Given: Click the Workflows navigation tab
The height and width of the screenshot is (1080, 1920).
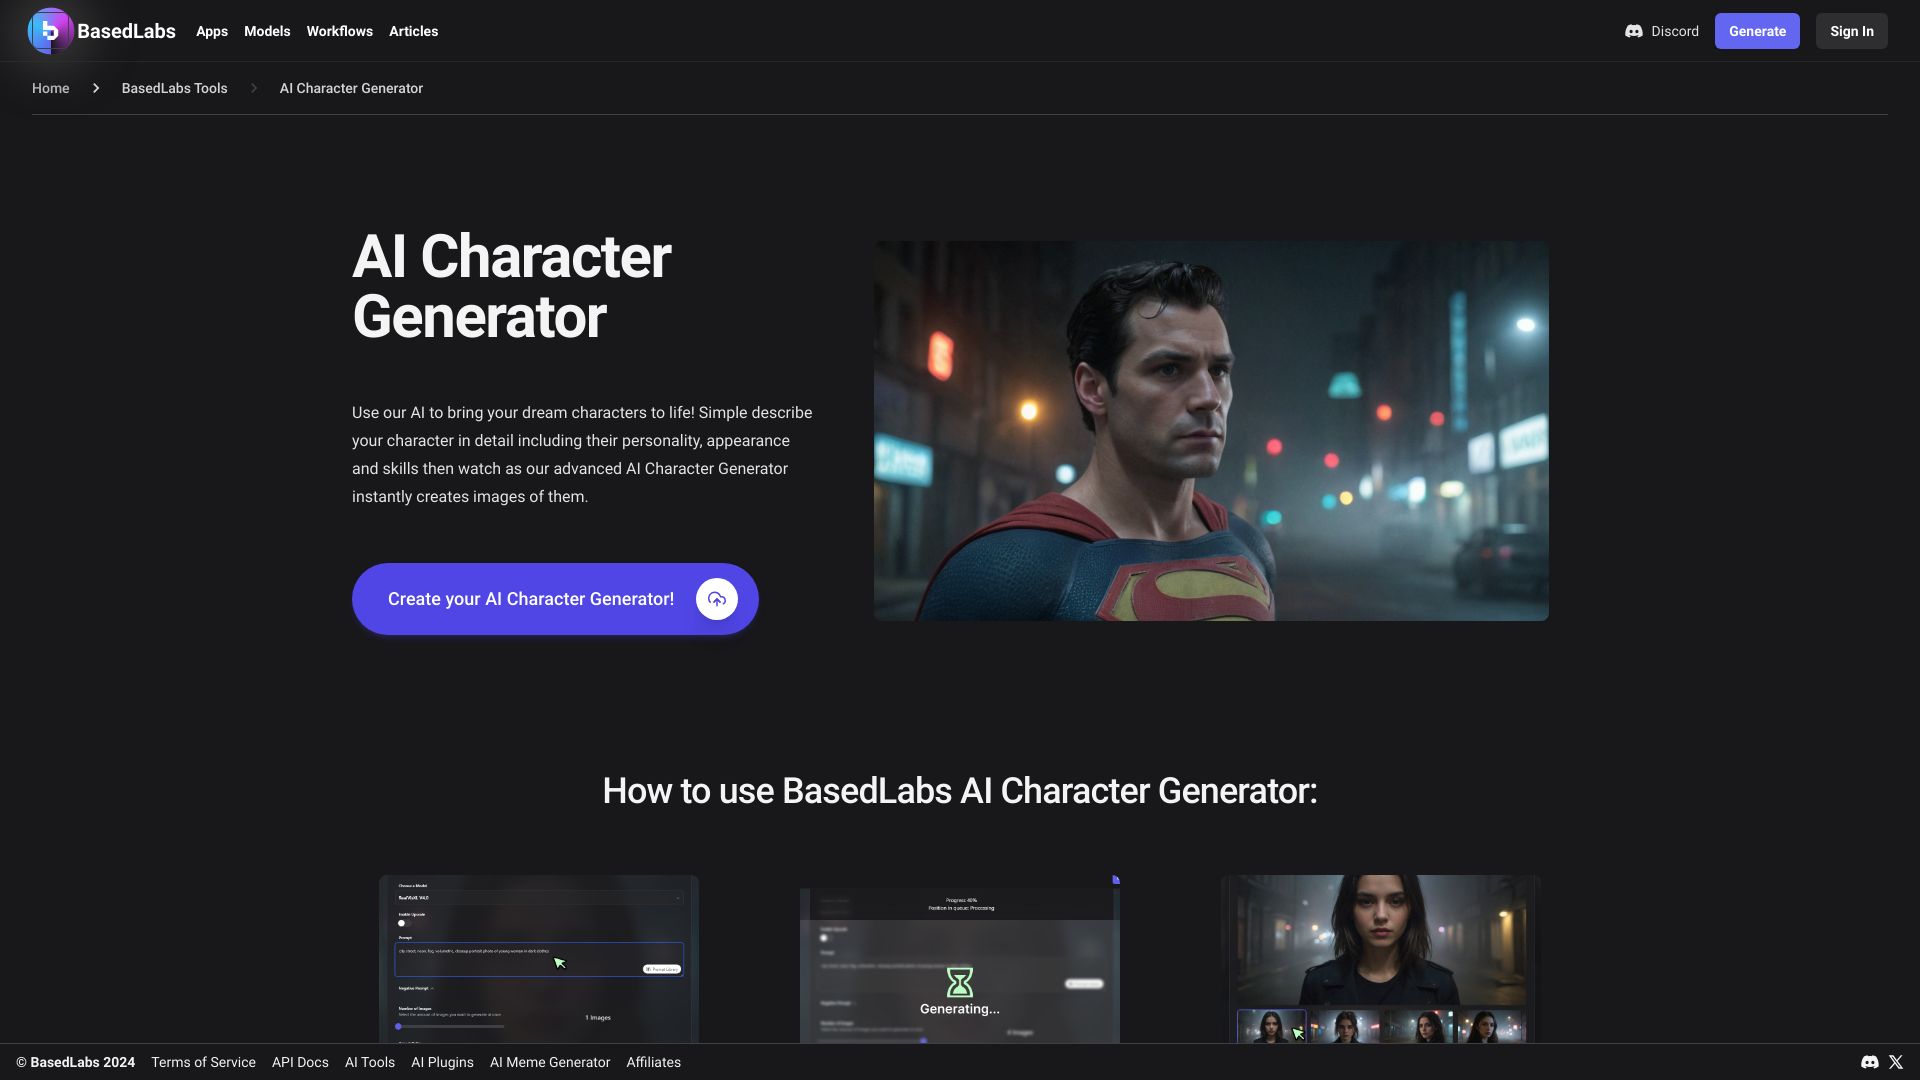Looking at the screenshot, I should click(340, 30).
